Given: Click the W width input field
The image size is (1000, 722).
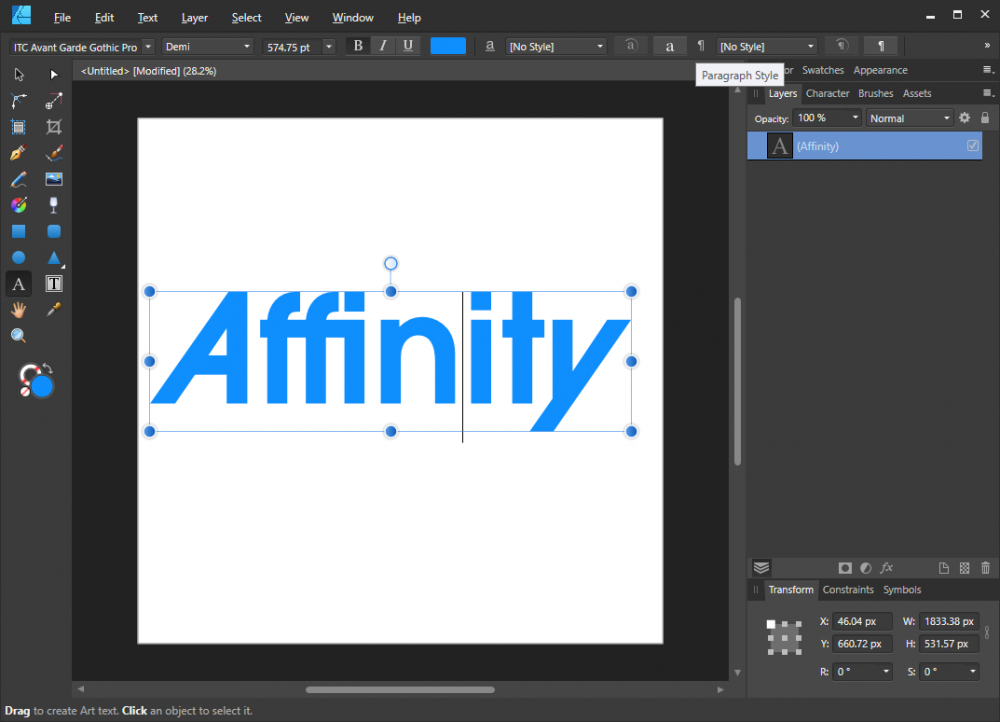Looking at the screenshot, I should coord(947,622).
